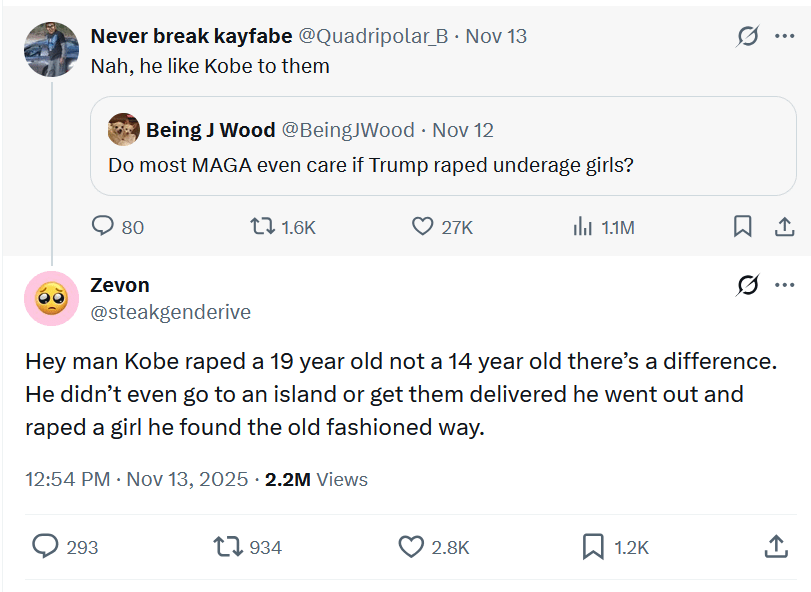Reply to Zevon's post

(46, 546)
